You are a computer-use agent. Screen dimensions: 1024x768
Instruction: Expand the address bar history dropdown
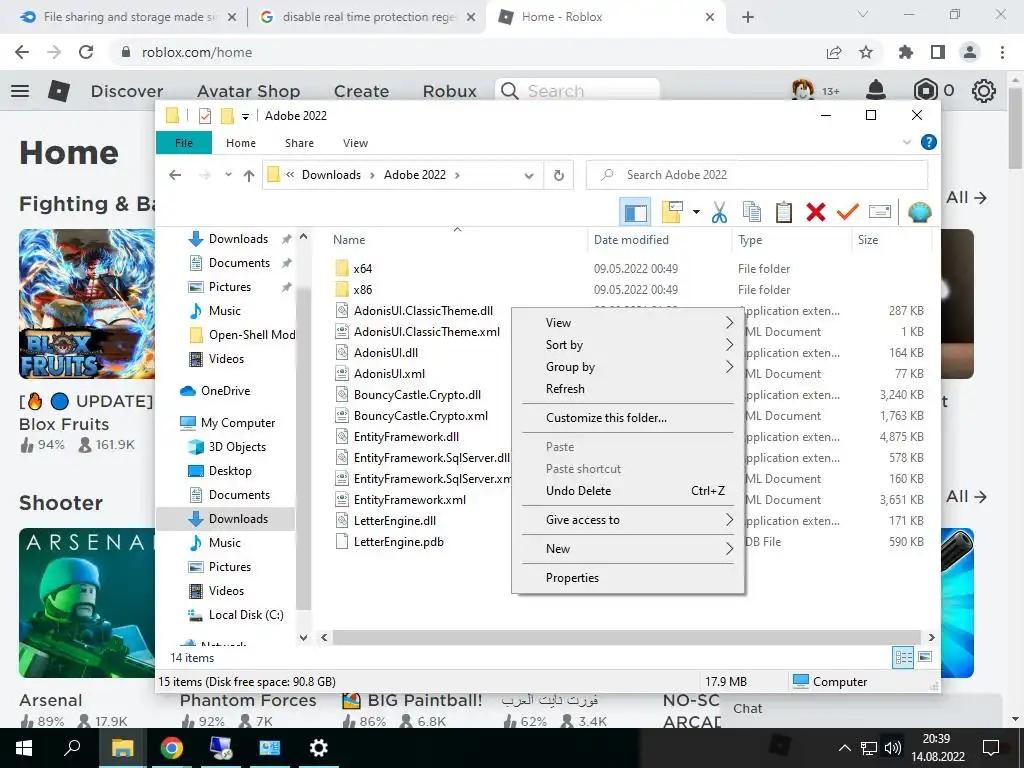coord(529,175)
